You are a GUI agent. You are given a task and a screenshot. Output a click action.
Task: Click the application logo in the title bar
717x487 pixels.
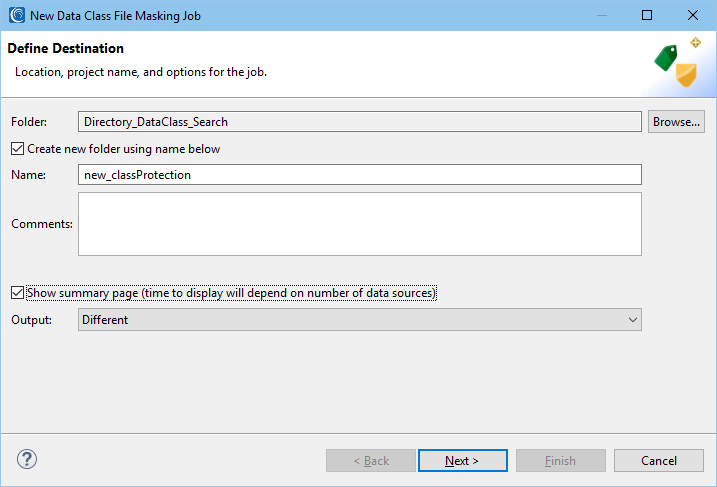pyautogui.click(x=17, y=15)
